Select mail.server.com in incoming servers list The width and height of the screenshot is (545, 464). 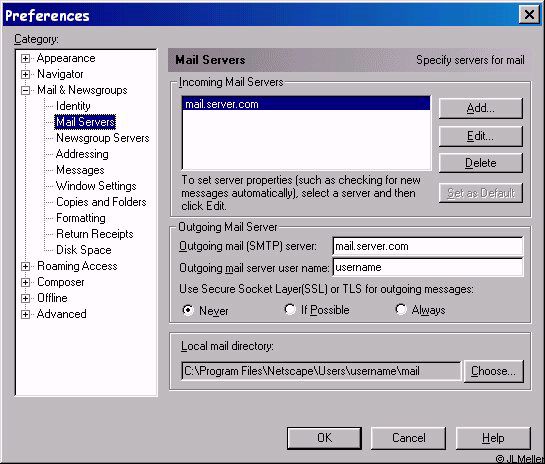tap(306, 104)
